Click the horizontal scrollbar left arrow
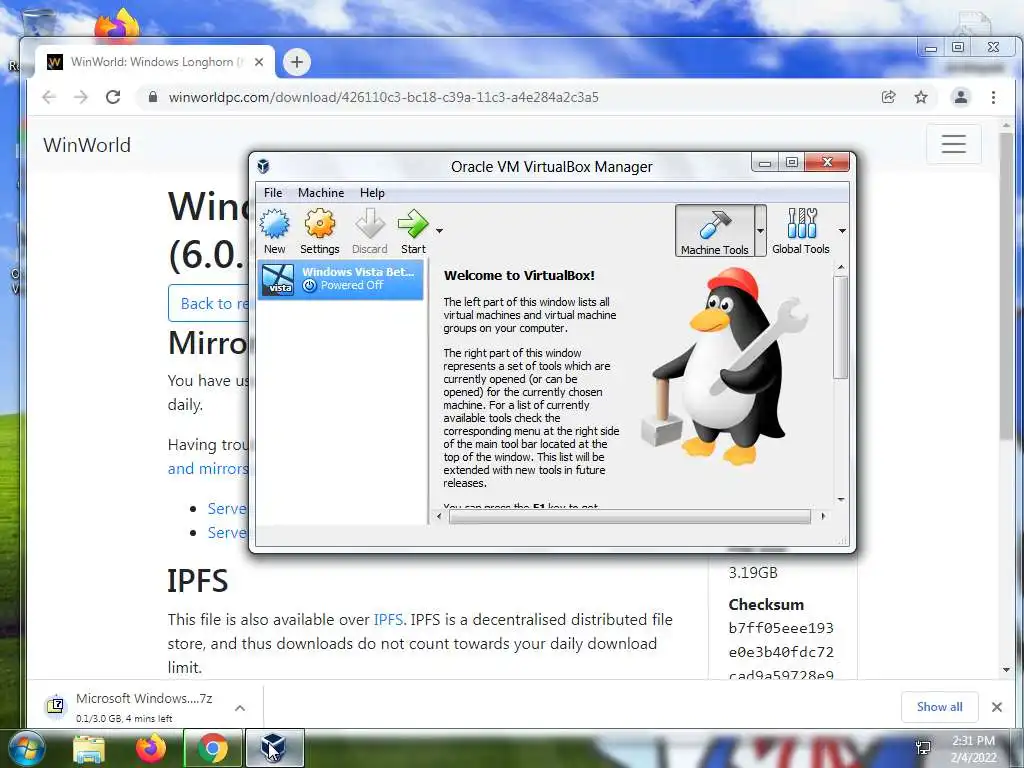This screenshot has height=768, width=1024. 439,517
